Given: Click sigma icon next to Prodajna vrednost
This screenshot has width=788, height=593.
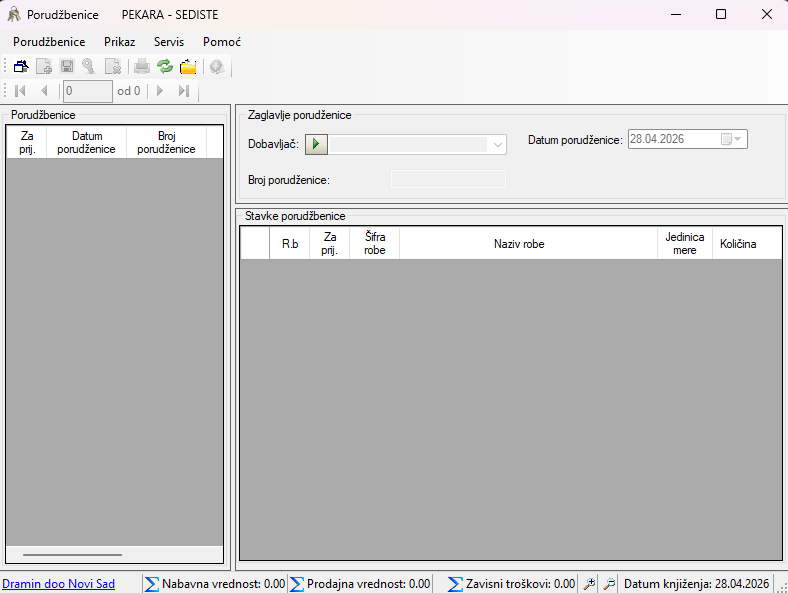Looking at the screenshot, I should [x=297, y=584].
